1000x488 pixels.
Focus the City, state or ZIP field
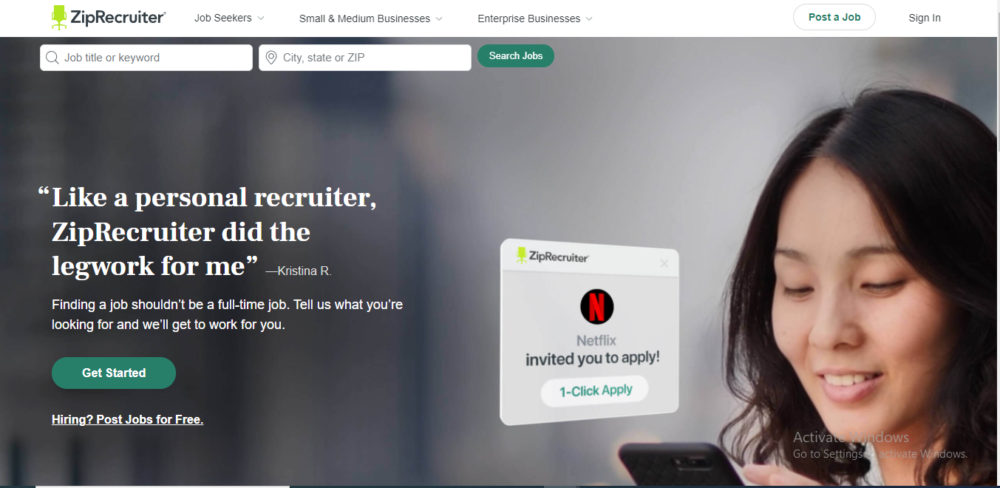coord(365,57)
